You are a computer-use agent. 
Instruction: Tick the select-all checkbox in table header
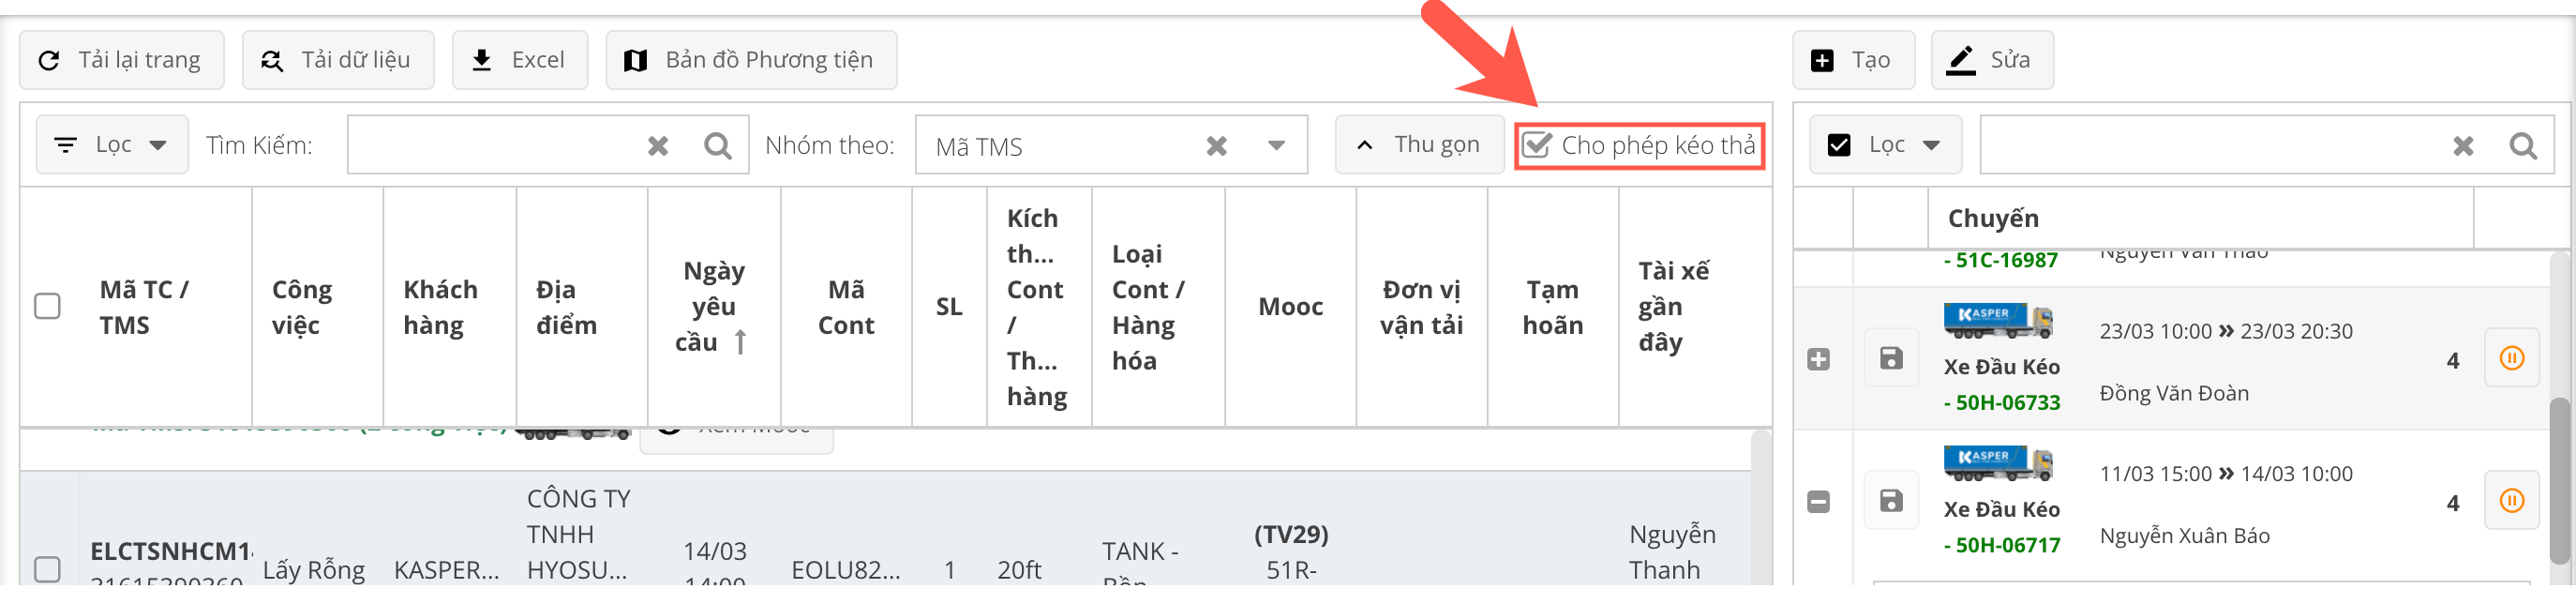click(47, 306)
